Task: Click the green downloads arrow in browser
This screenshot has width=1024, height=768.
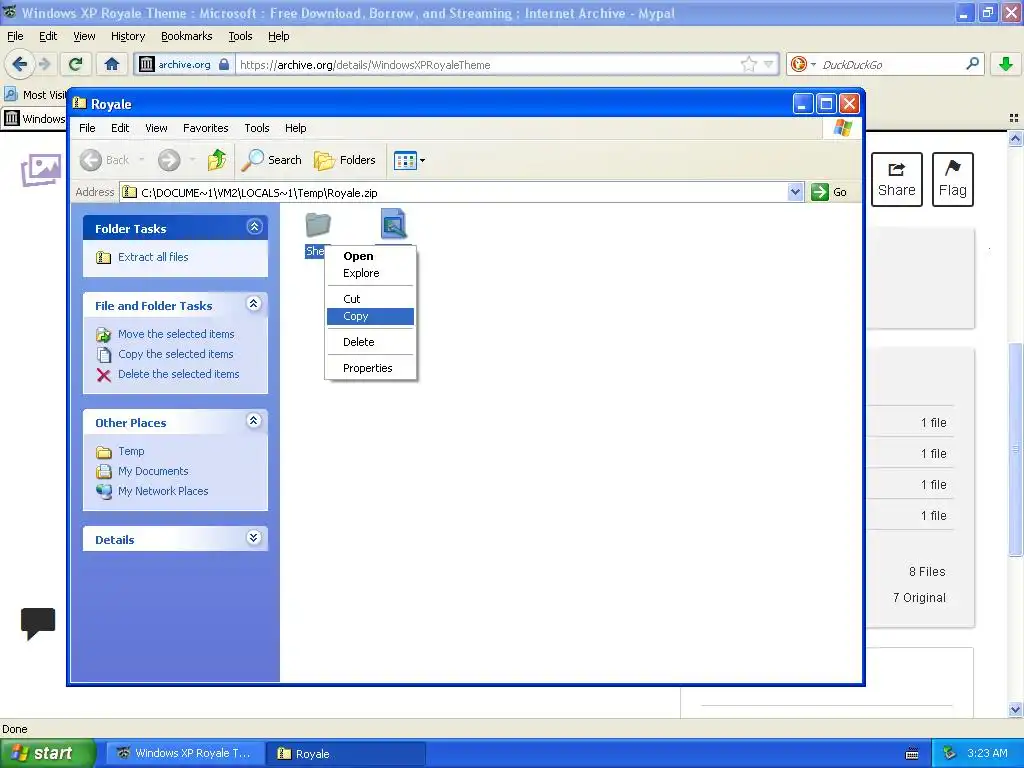Action: 1006,64
